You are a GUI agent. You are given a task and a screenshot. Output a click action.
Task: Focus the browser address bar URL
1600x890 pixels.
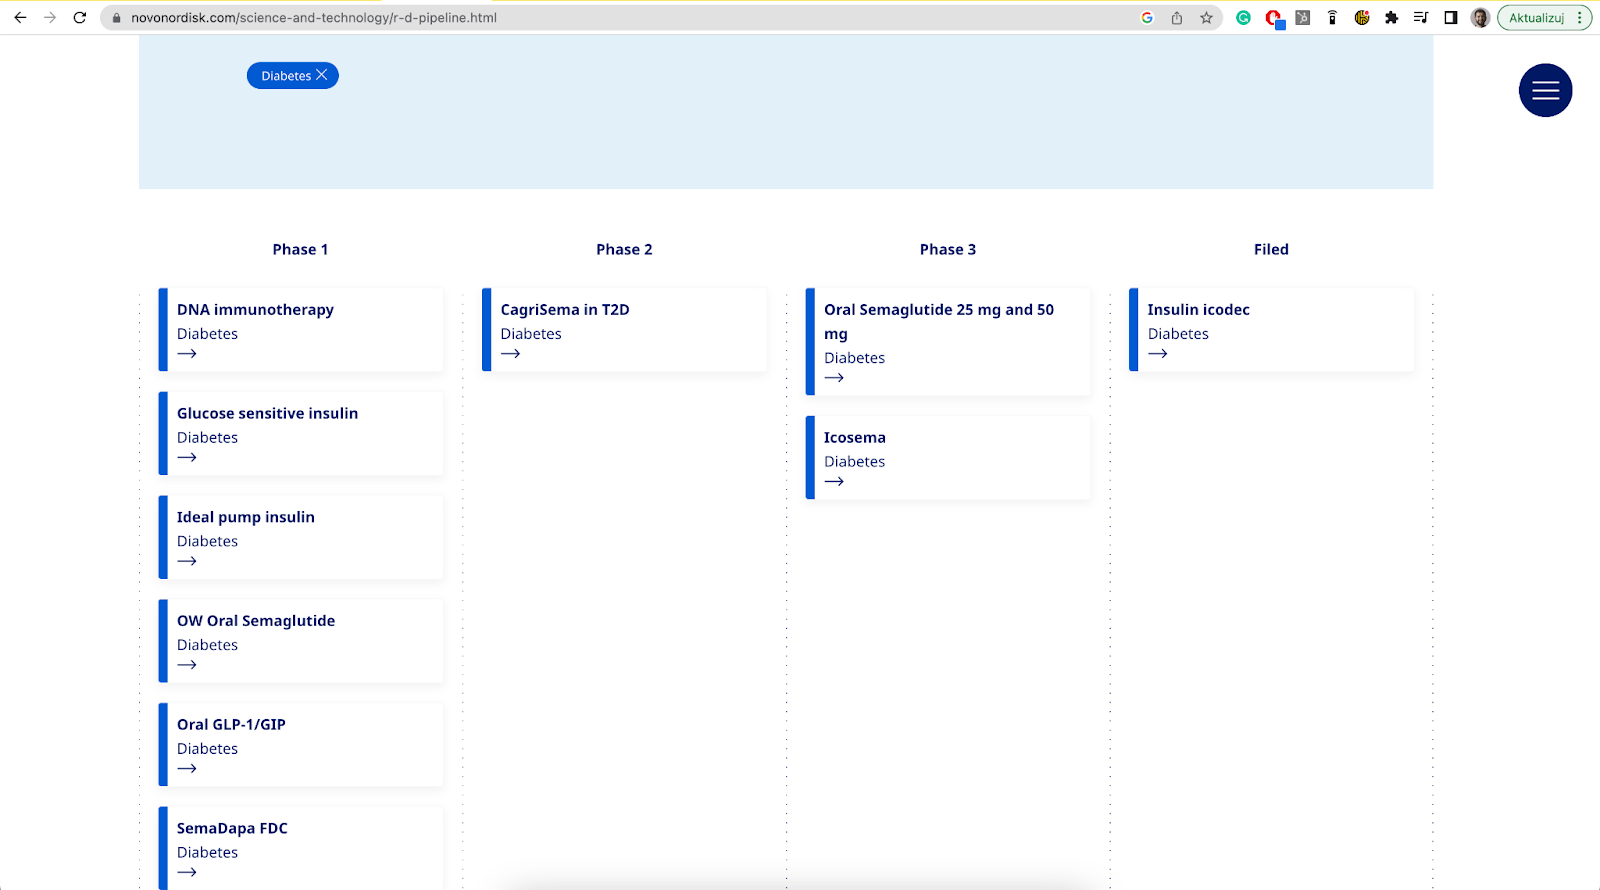click(600, 18)
